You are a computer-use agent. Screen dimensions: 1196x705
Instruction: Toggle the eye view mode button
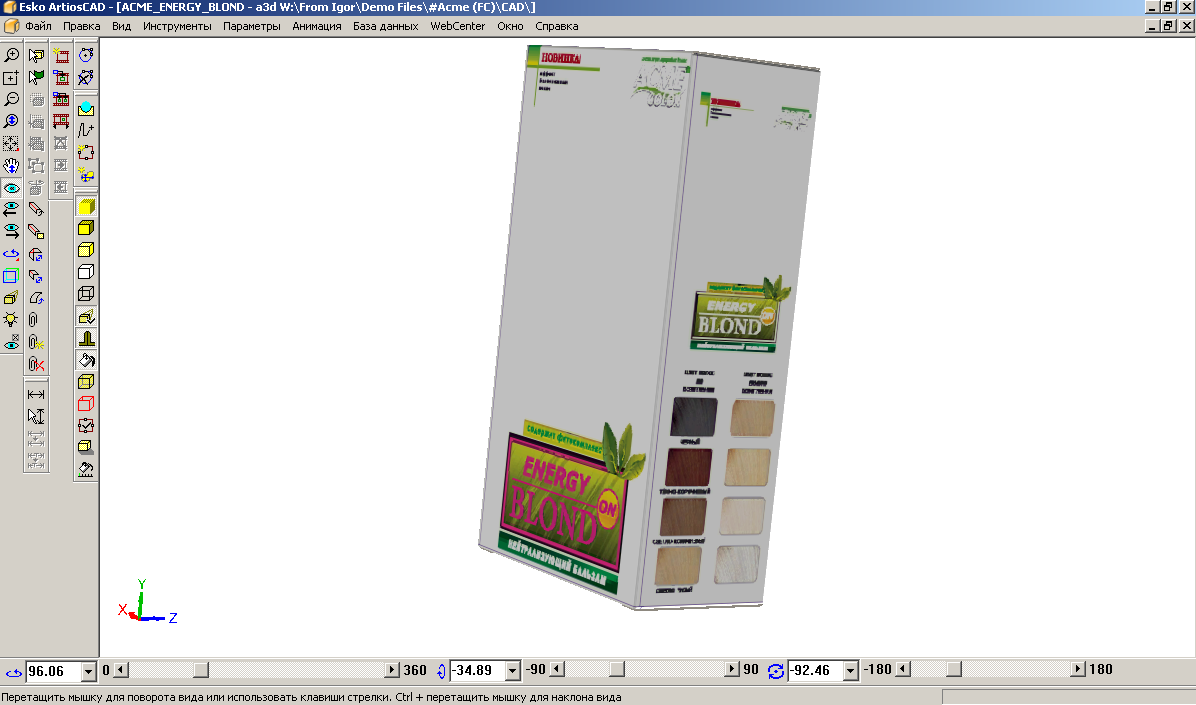(11, 188)
